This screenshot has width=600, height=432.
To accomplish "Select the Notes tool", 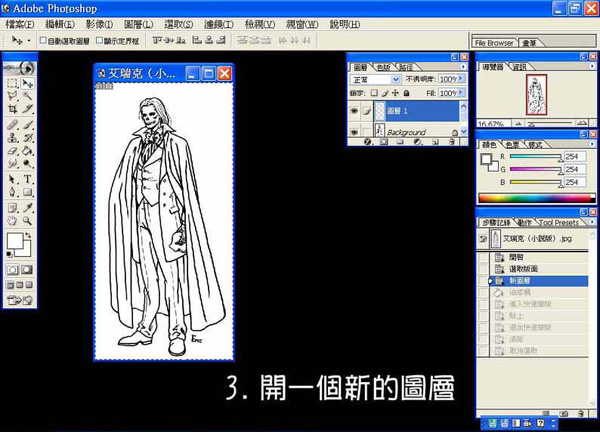I will point(13,208).
